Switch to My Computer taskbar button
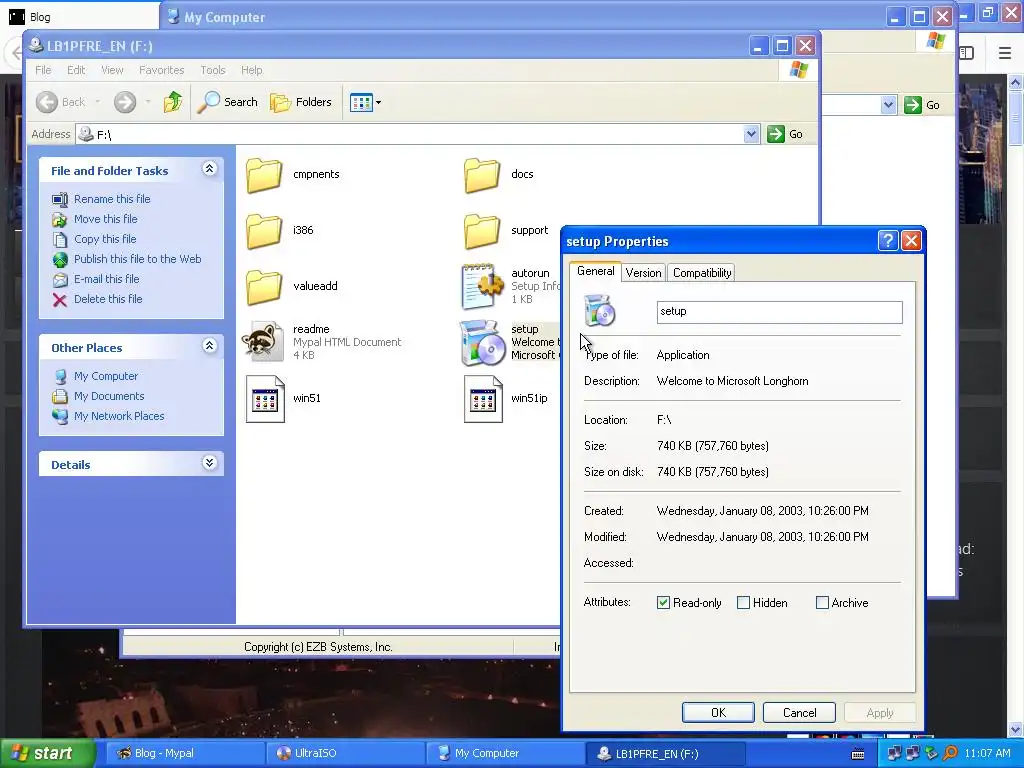The height and width of the screenshot is (768, 1024). click(504, 753)
